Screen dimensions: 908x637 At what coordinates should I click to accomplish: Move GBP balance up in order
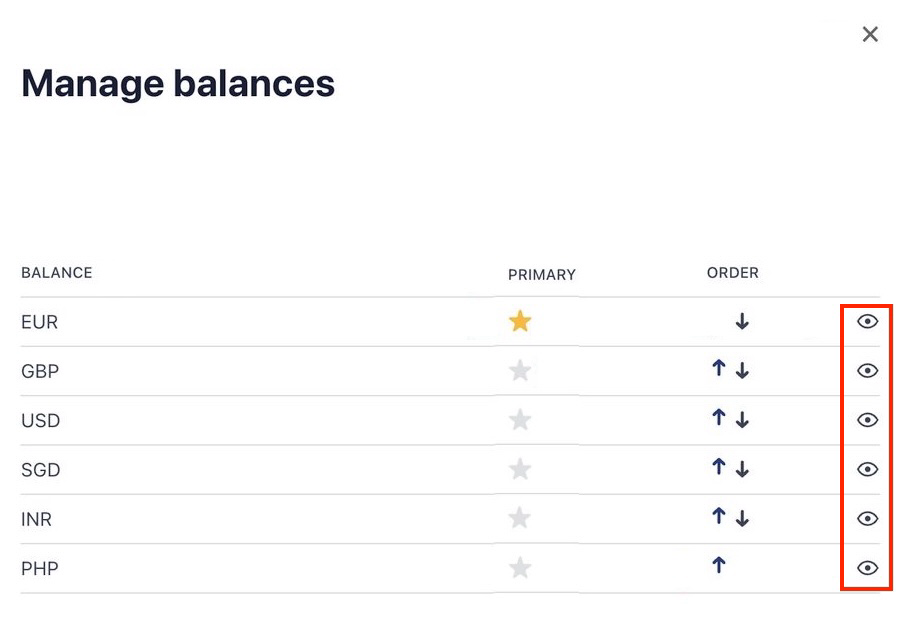pos(718,369)
